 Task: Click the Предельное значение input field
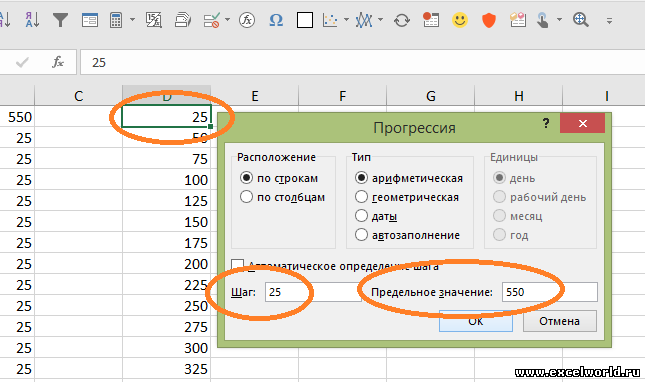tap(550, 292)
